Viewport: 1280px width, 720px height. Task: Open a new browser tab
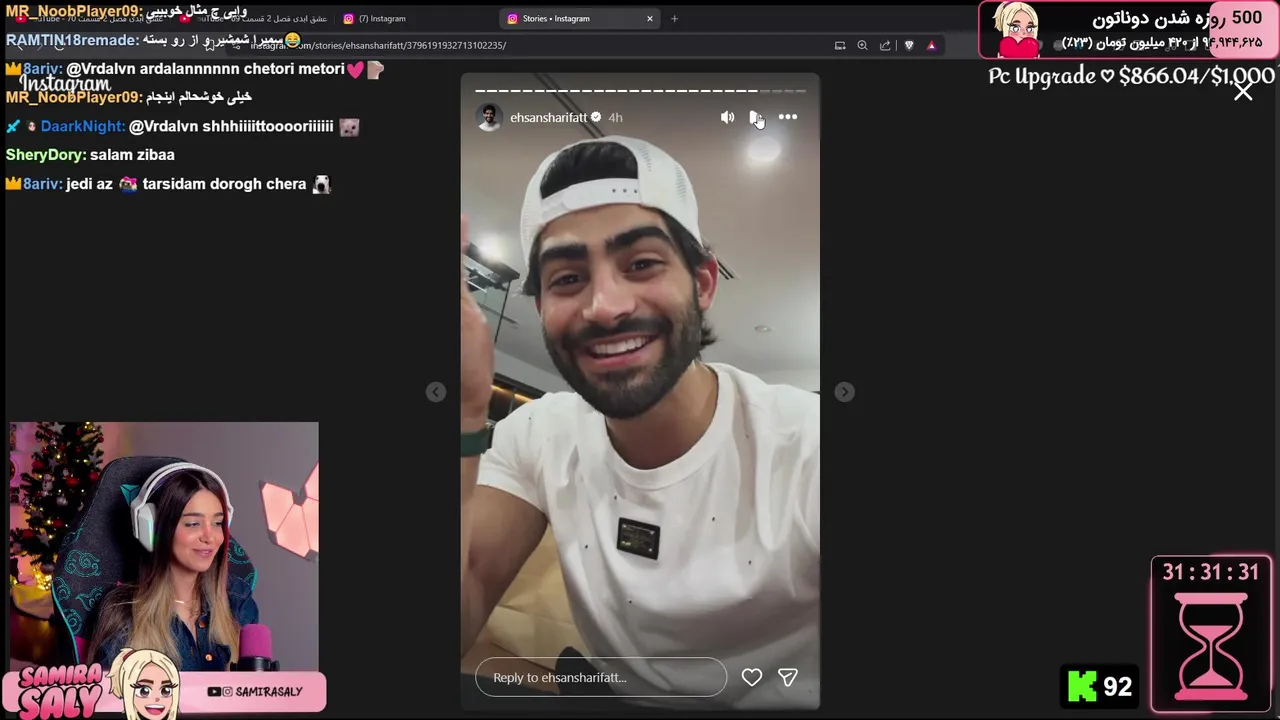(674, 18)
